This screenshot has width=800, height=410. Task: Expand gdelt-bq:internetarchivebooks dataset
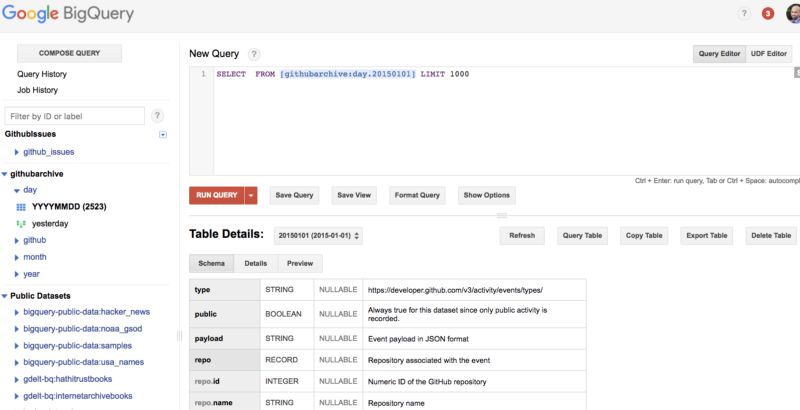point(17,396)
